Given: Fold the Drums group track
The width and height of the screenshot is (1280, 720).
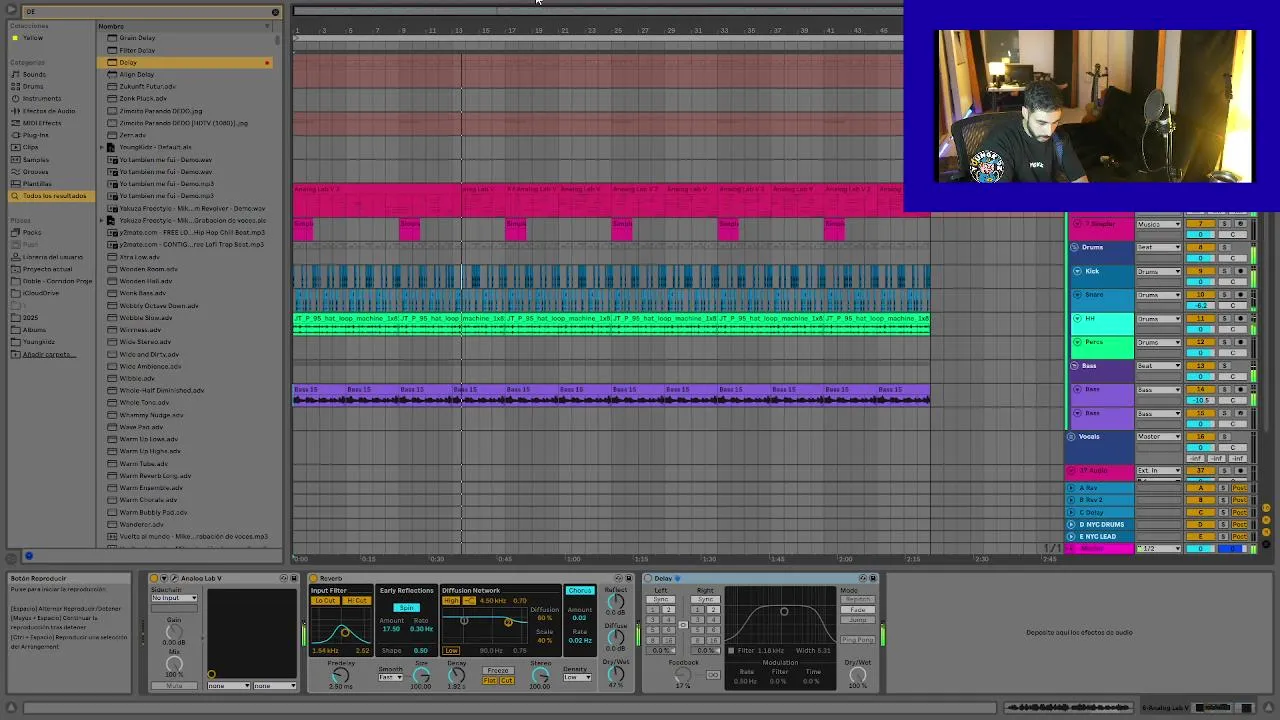Looking at the screenshot, I should [x=1075, y=247].
